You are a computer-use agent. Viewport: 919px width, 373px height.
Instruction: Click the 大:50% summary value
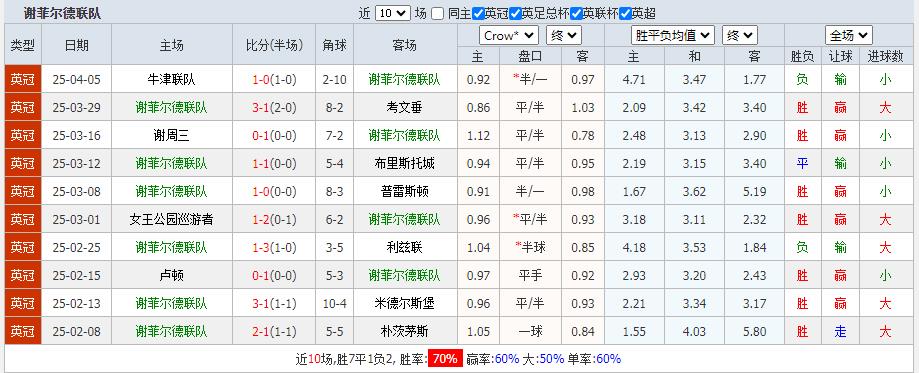[543, 359]
